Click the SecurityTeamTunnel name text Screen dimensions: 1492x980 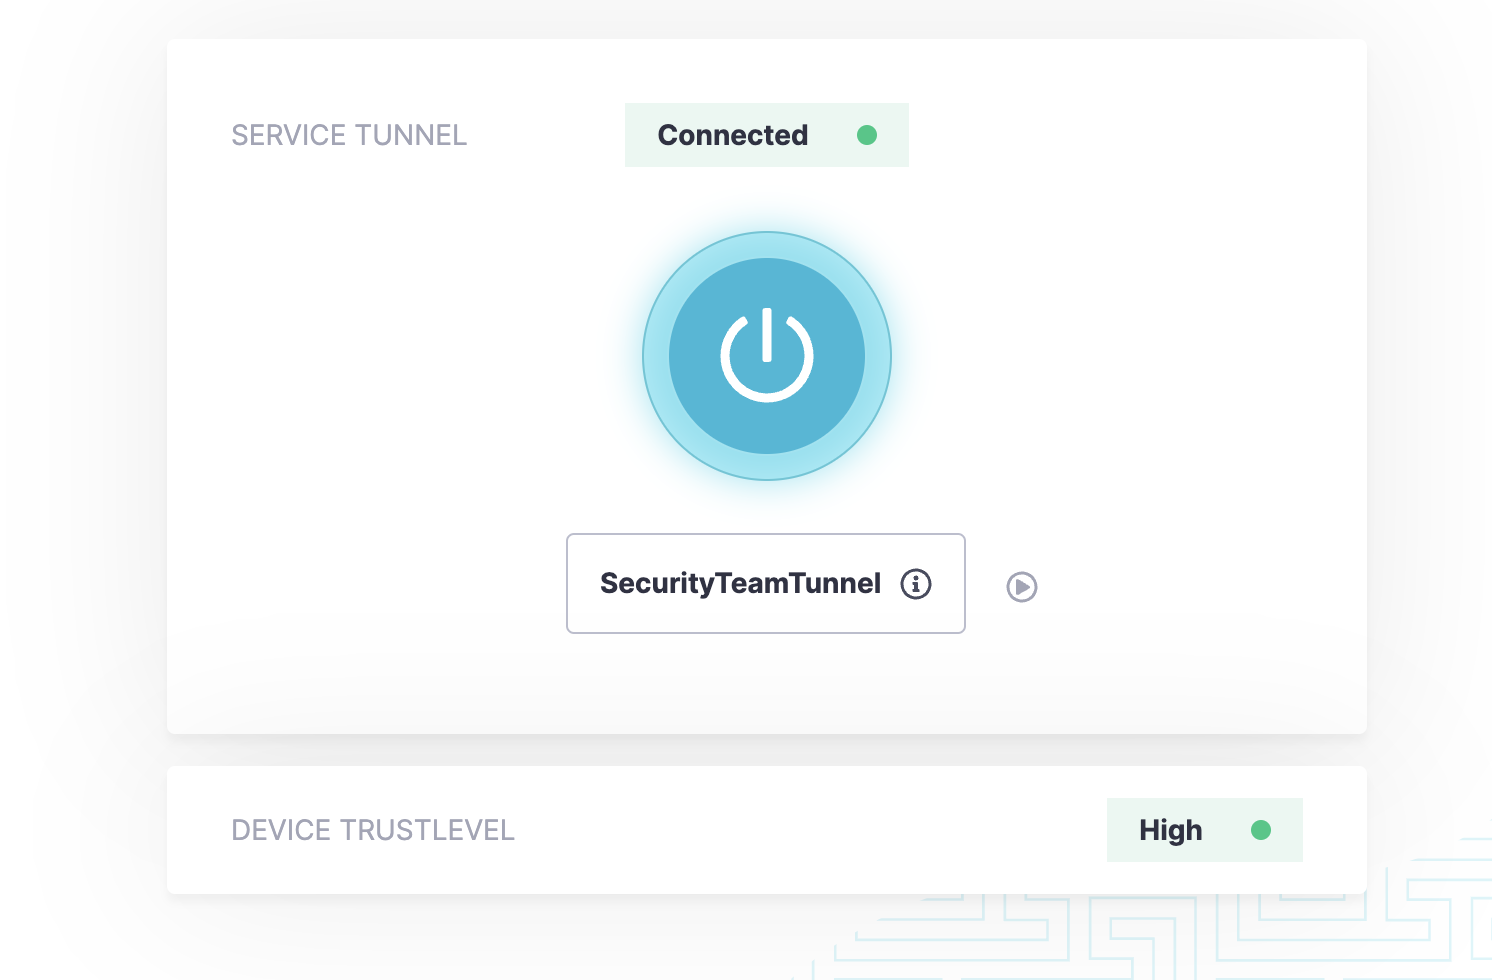coord(740,584)
